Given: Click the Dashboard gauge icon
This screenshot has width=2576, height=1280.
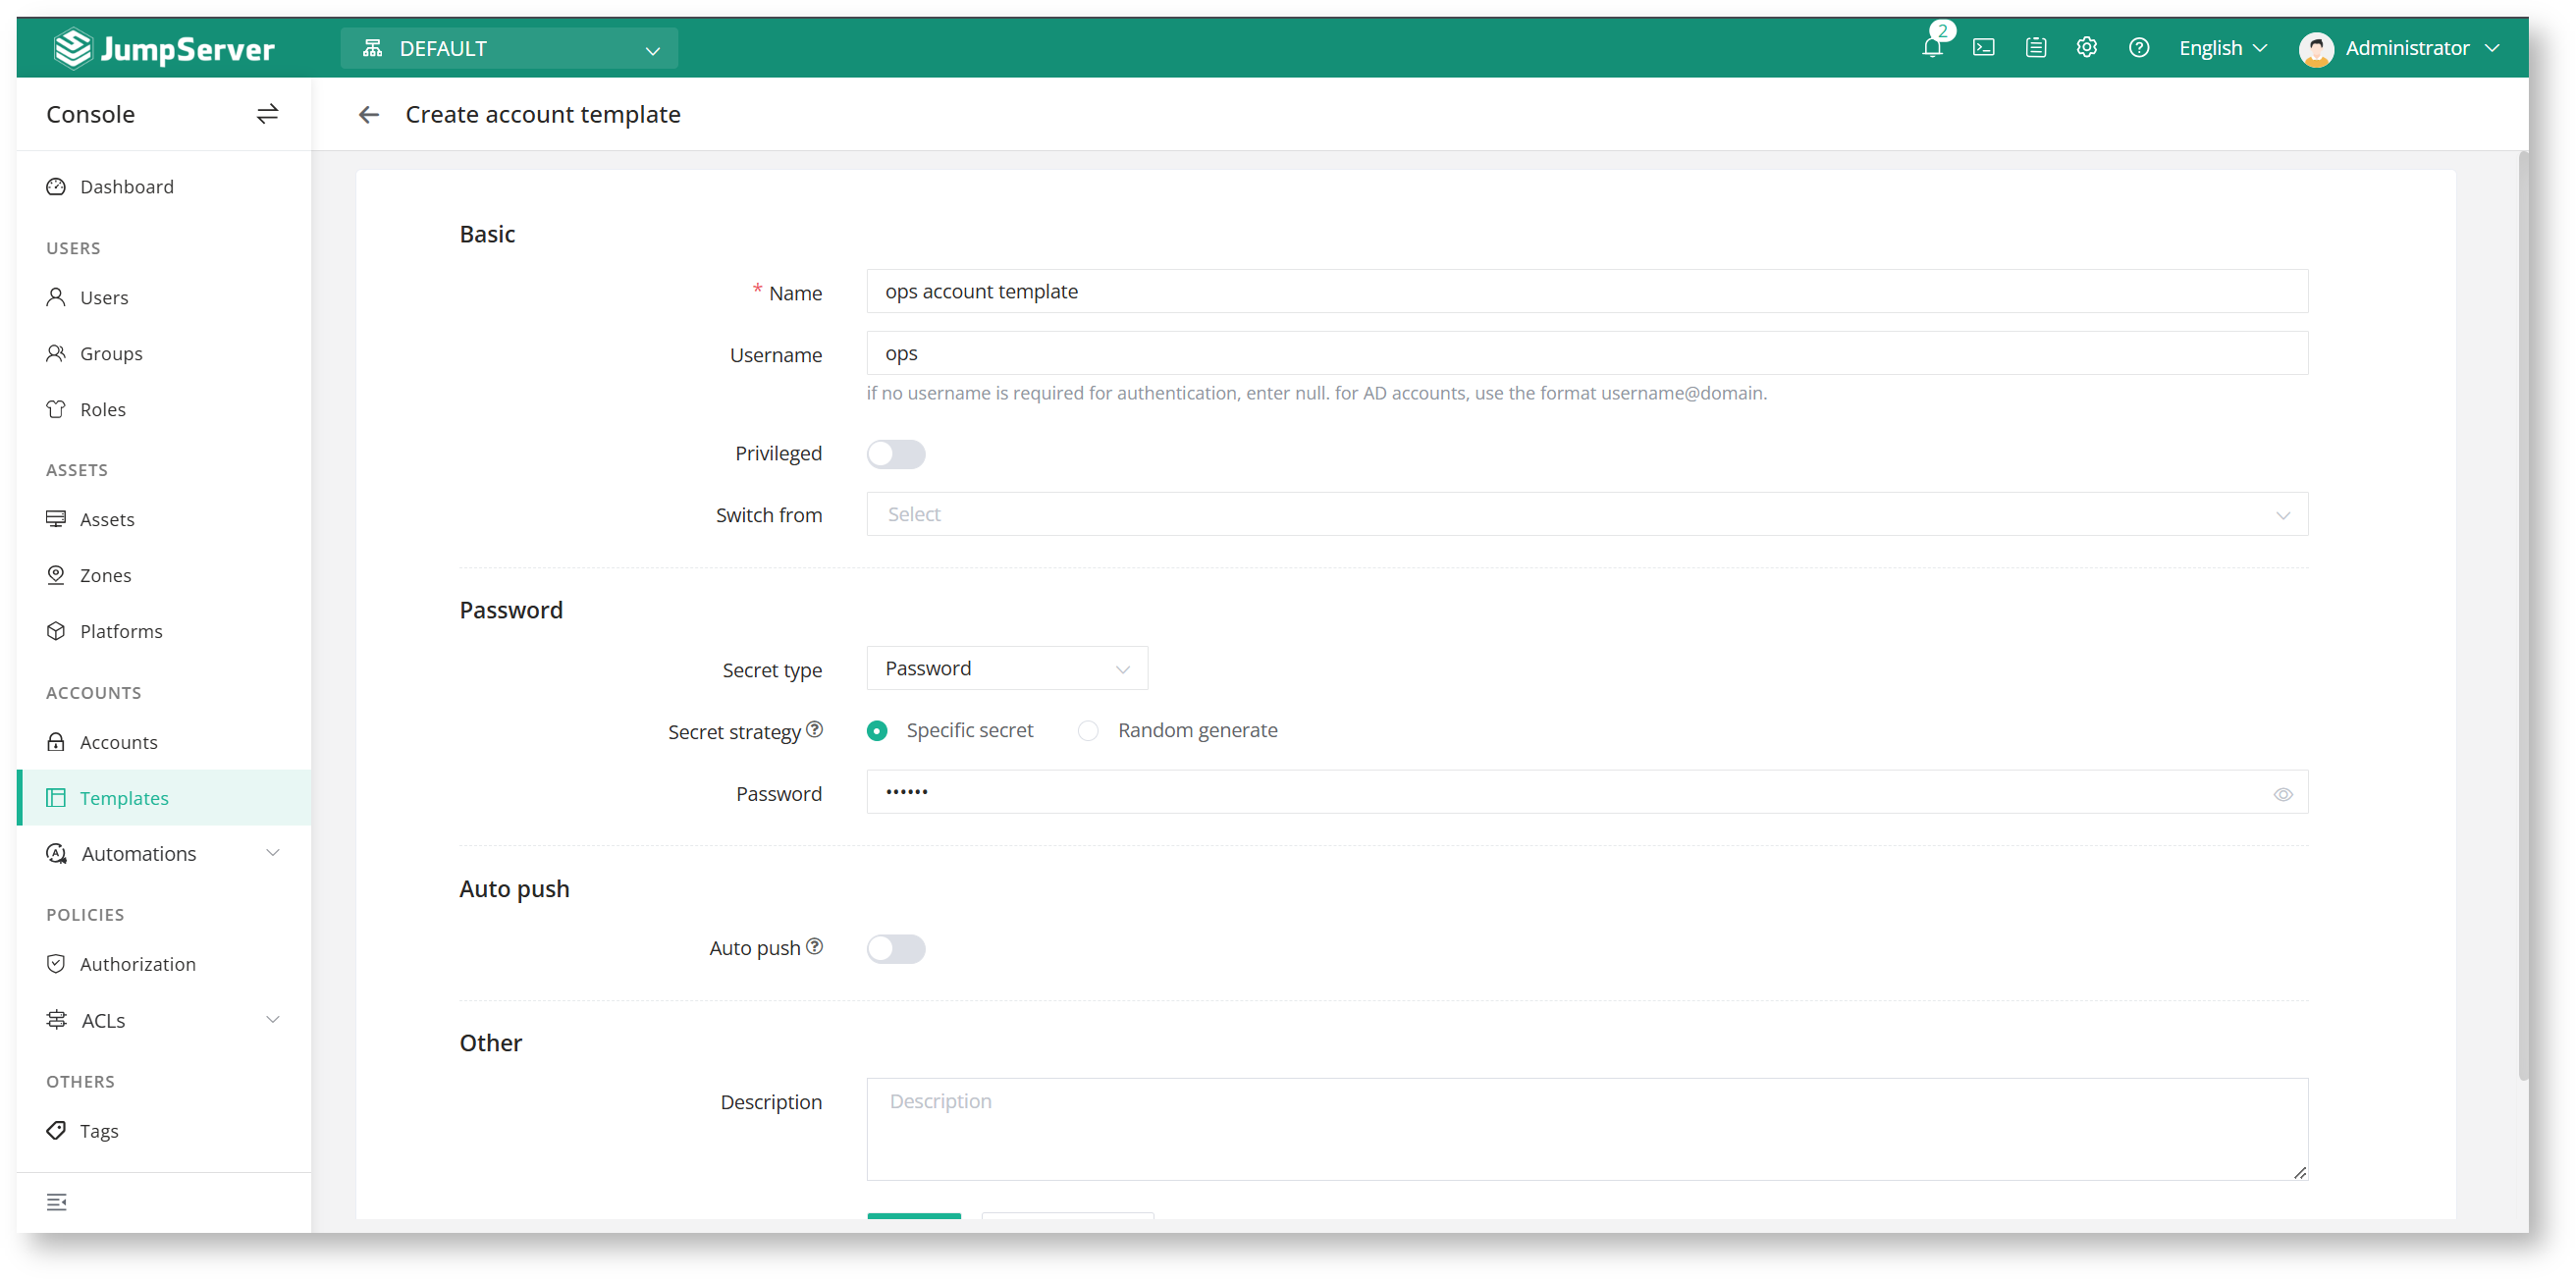Looking at the screenshot, I should 56,187.
